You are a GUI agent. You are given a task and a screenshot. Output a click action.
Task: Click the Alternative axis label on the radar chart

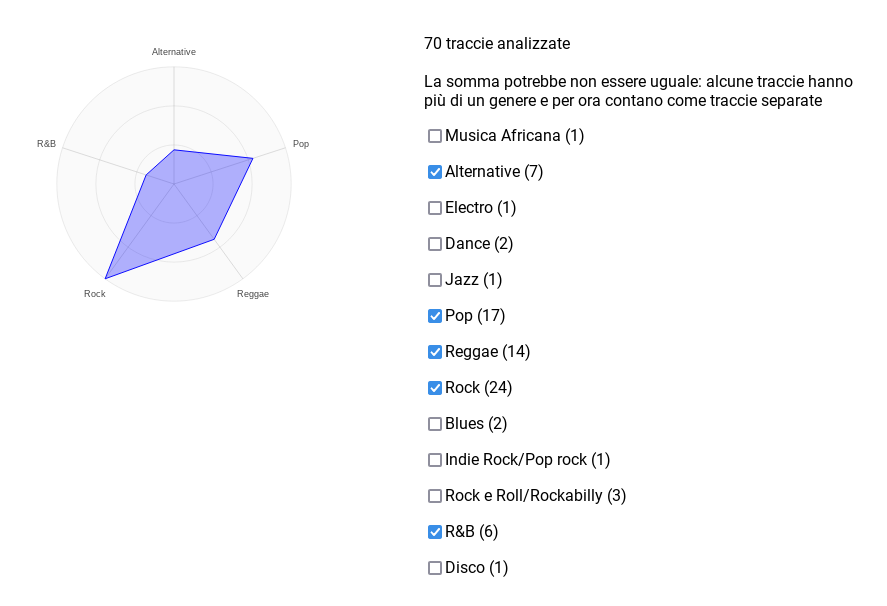tap(173, 51)
